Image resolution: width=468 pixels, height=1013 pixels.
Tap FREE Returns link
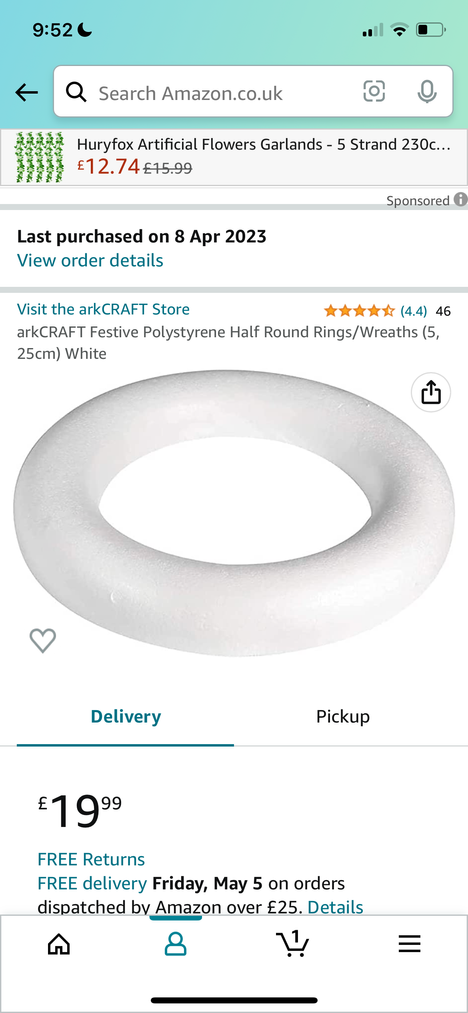pyautogui.click(x=91, y=859)
